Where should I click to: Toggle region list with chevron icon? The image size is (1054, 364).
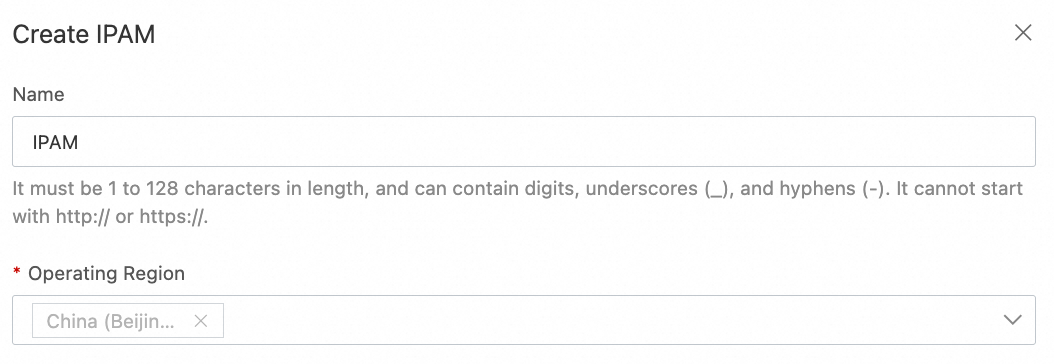(x=1012, y=320)
